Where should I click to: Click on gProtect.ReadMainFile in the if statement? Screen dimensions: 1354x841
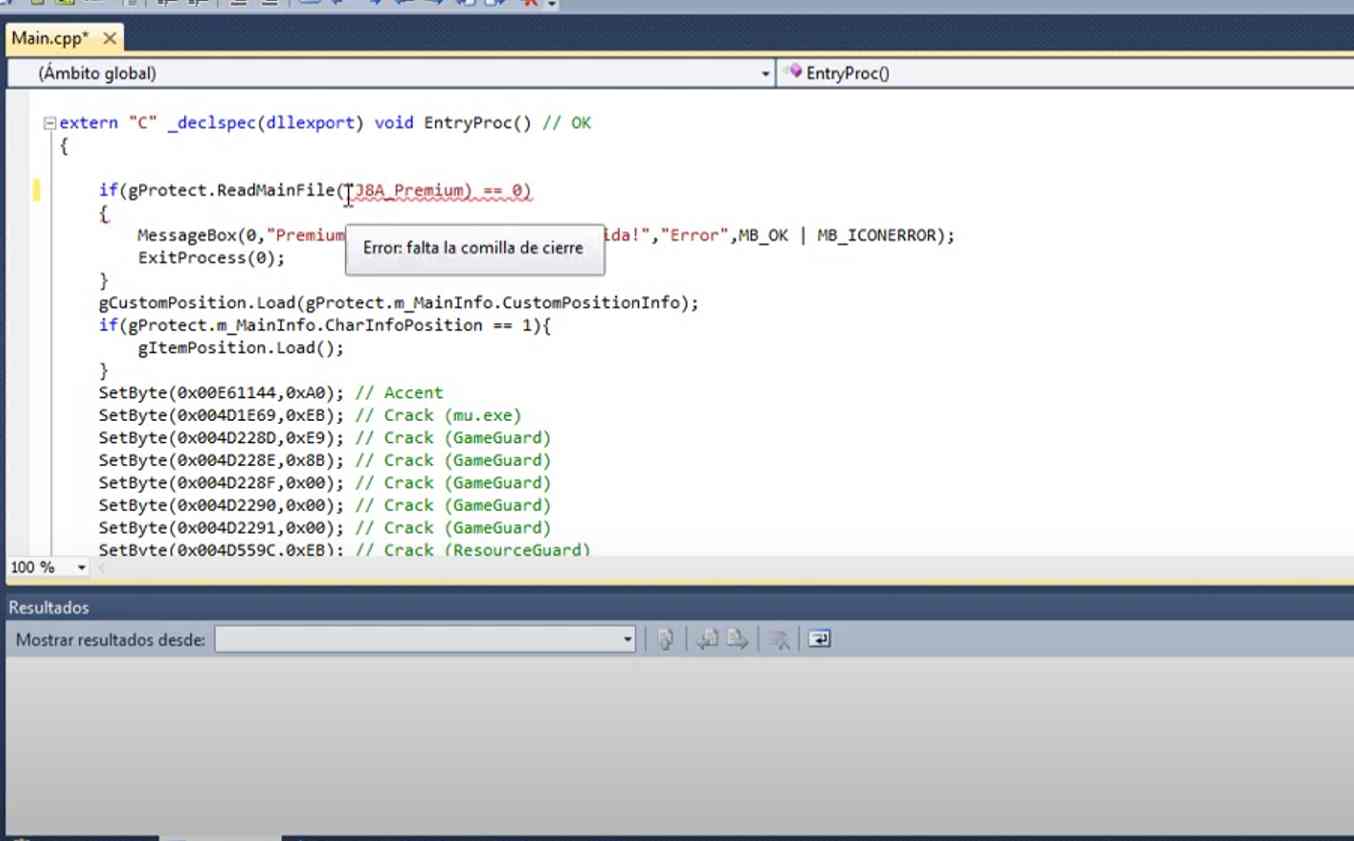tap(231, 190)
